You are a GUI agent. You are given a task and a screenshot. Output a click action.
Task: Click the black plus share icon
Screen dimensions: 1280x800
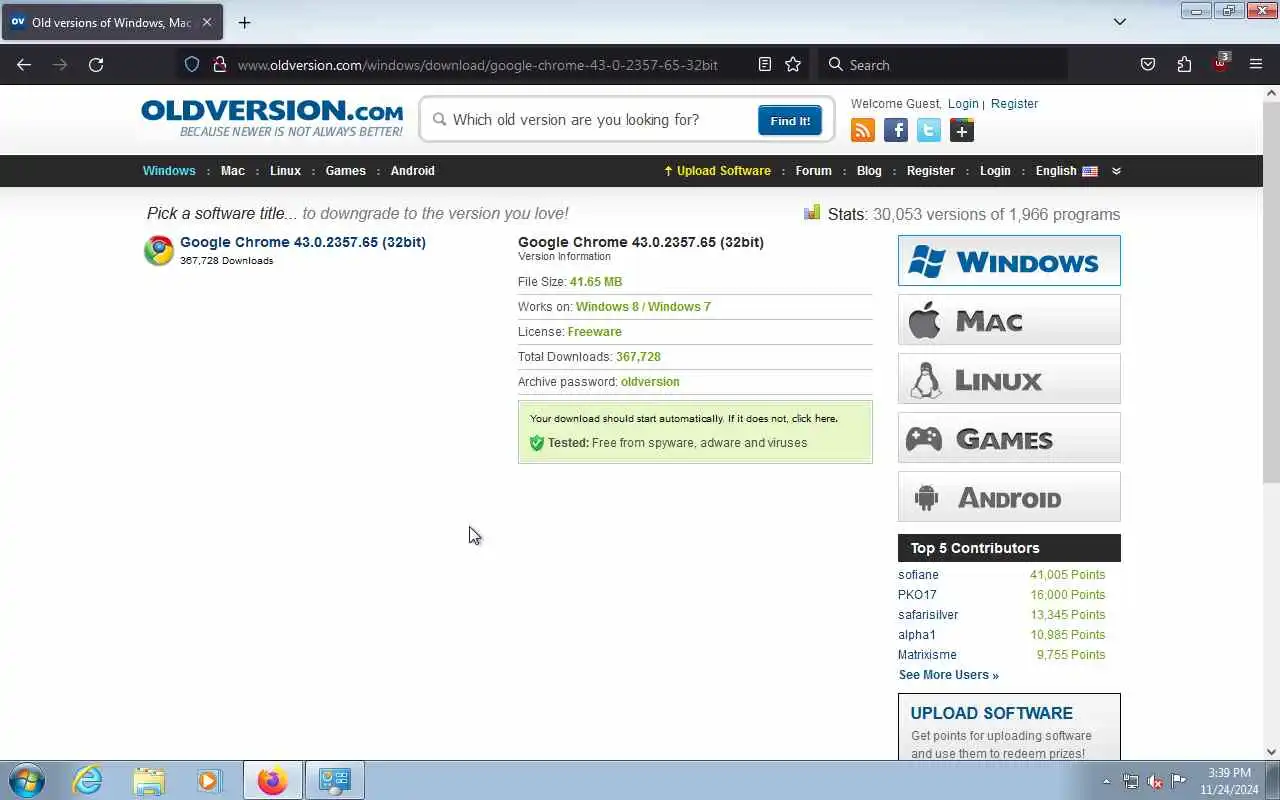tap(962, 130)
